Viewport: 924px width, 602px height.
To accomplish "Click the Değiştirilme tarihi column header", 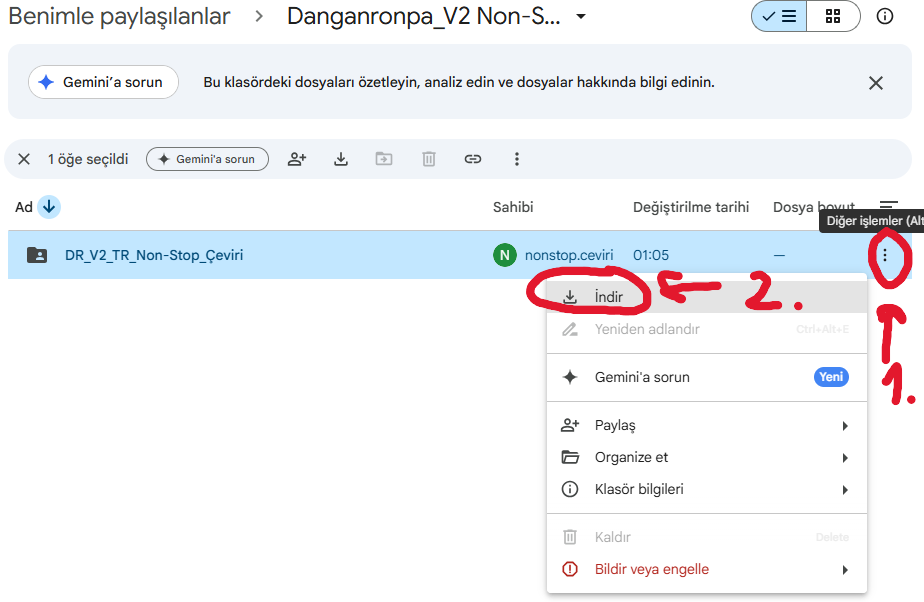I will (691, 207).
